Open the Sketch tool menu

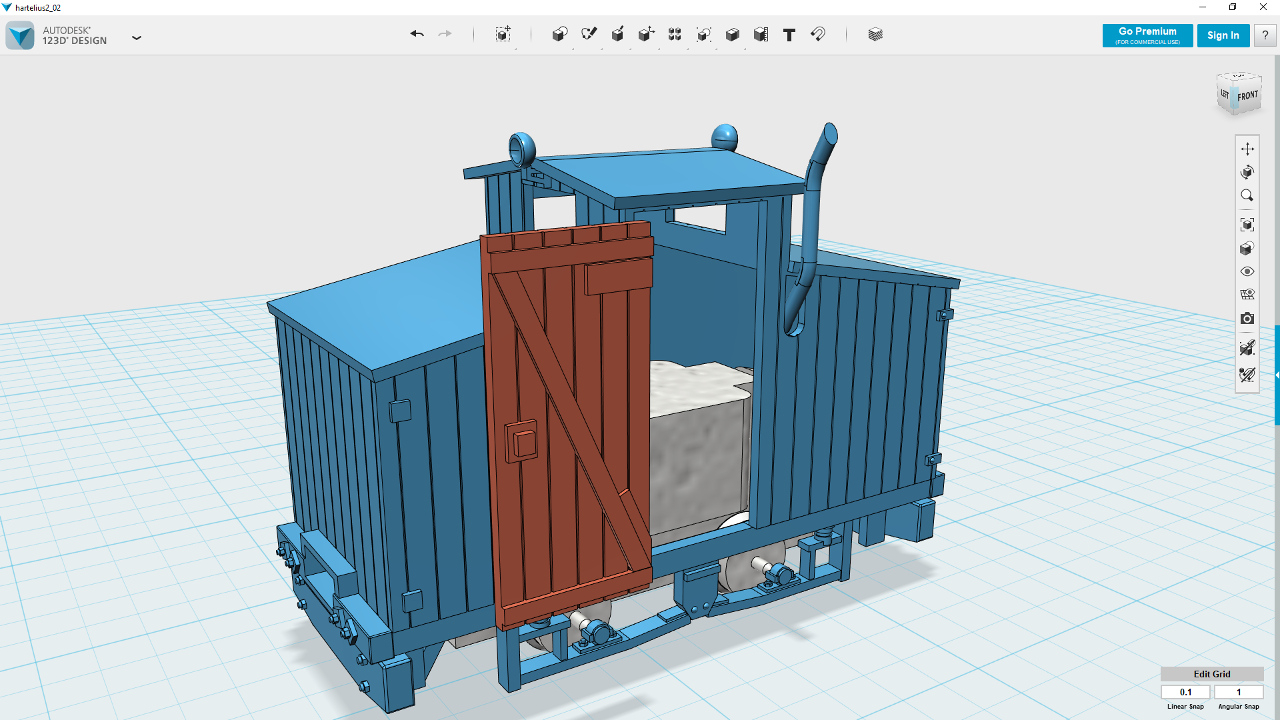(x=589, y=34)
